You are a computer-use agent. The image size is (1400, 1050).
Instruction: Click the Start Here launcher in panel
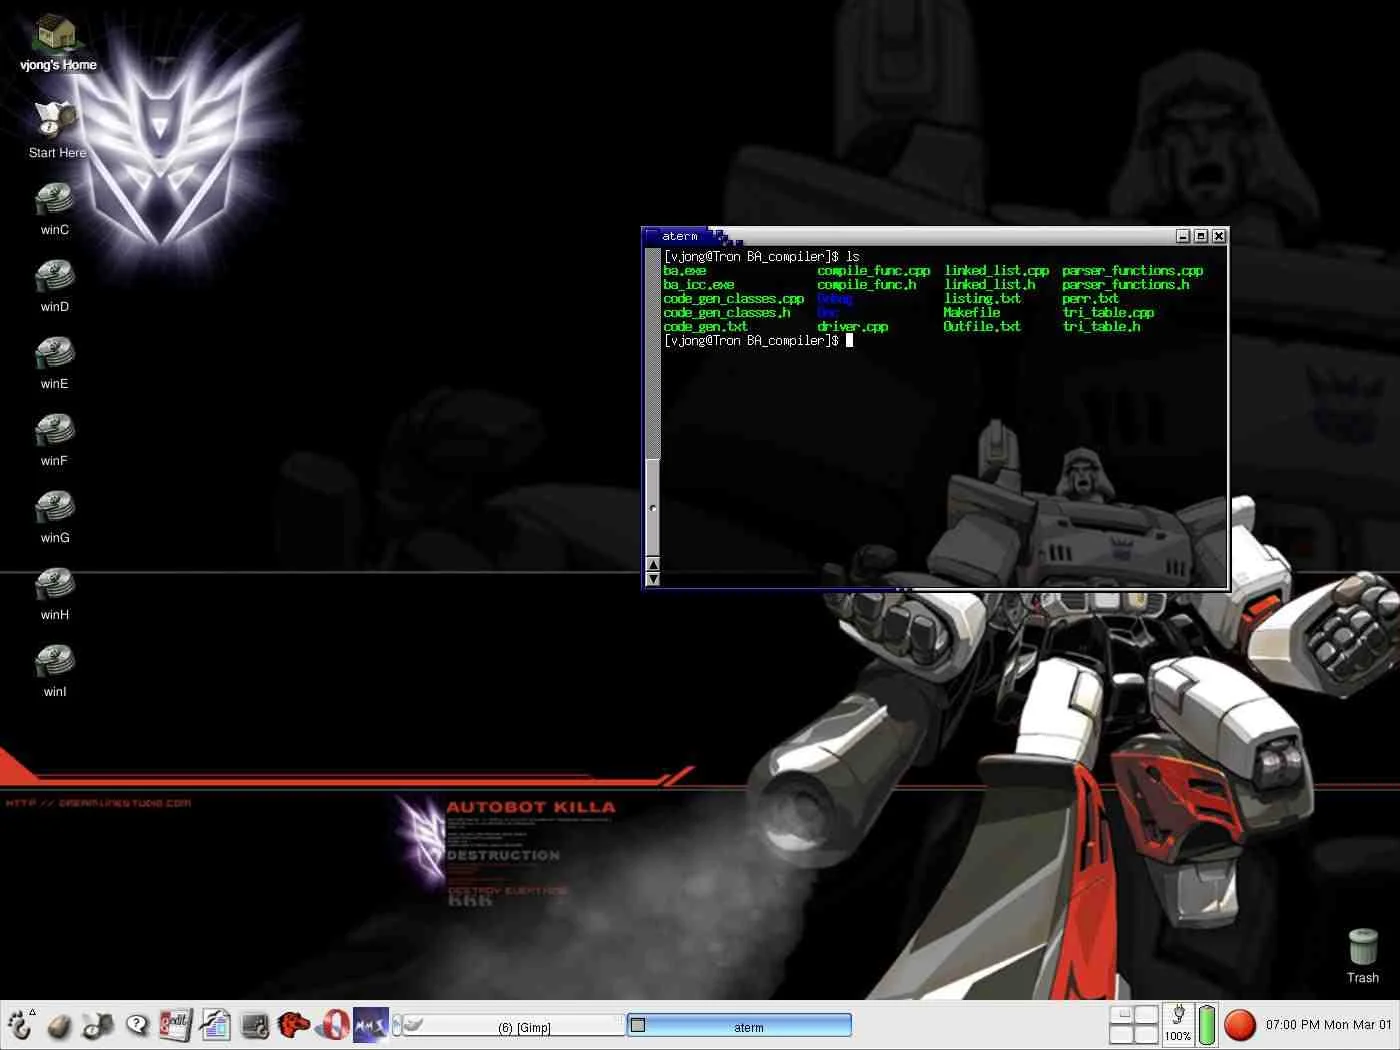[x=98, y=1025]
